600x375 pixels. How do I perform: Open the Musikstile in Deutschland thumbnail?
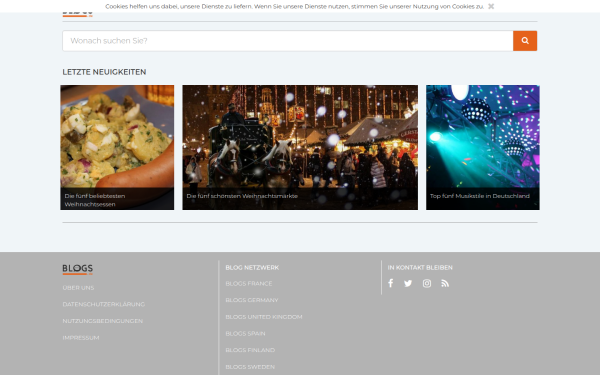click(x=483, y=147)
